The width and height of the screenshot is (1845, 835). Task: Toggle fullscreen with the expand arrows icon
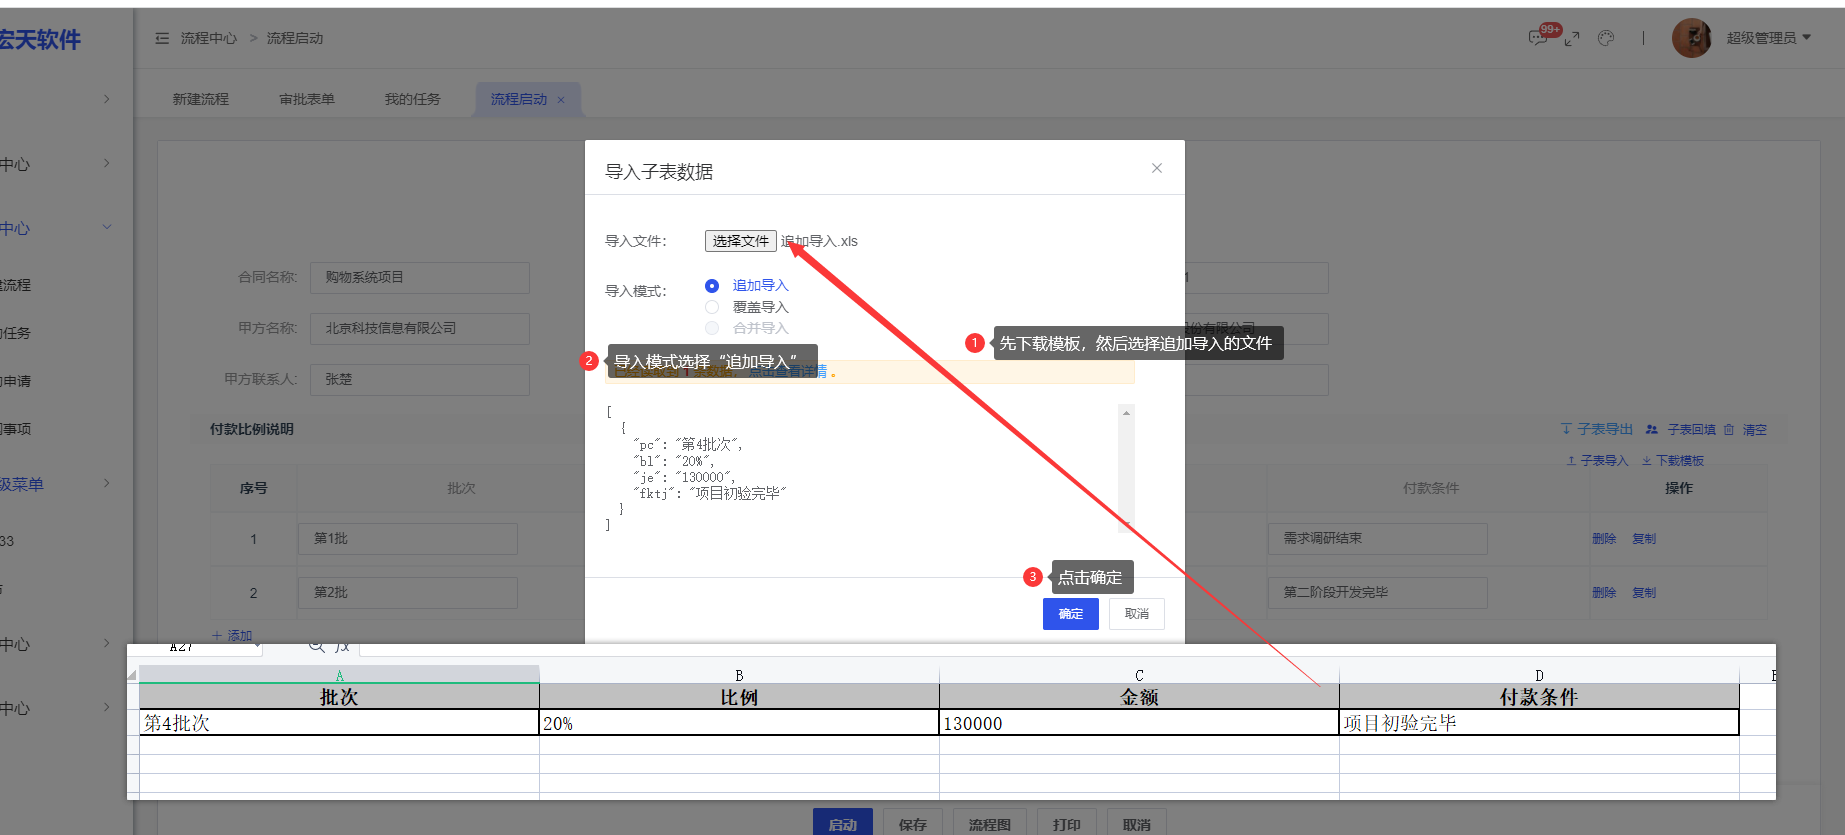coord(1572,38)
